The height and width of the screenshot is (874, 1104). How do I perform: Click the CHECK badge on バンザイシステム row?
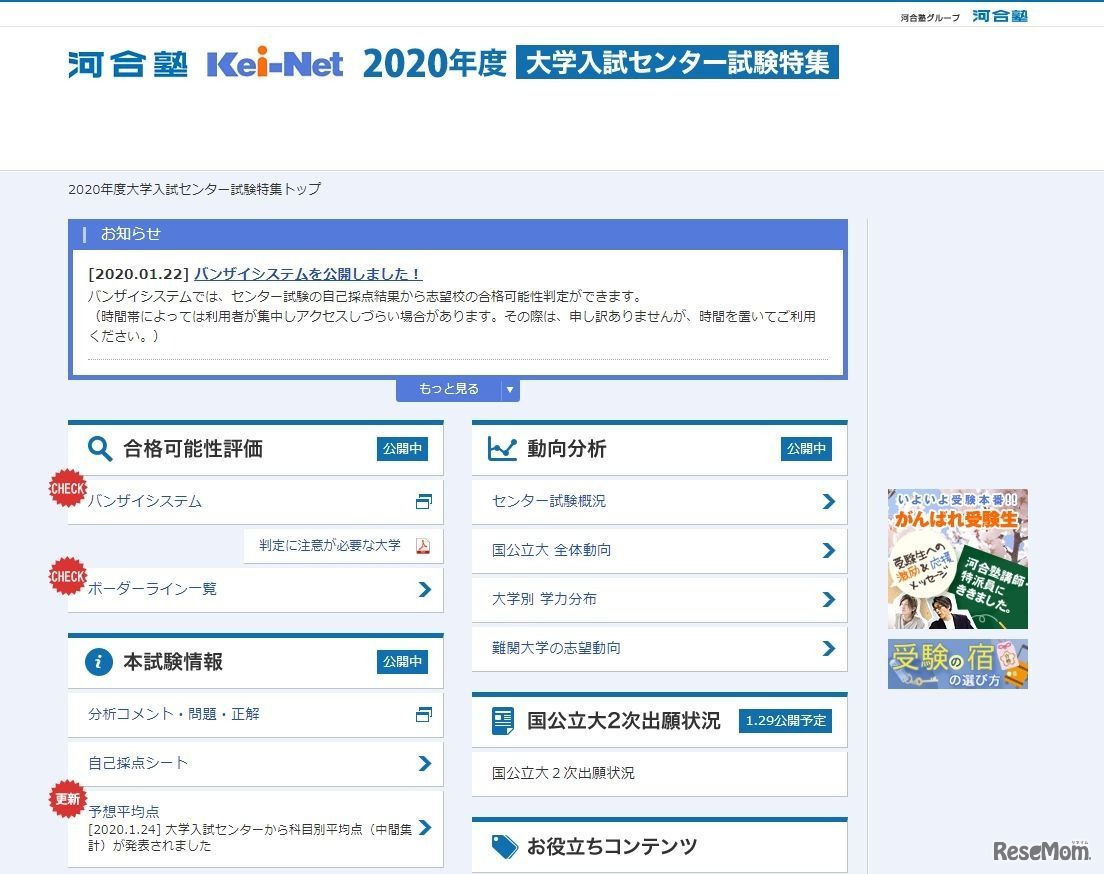click(66, 489)
